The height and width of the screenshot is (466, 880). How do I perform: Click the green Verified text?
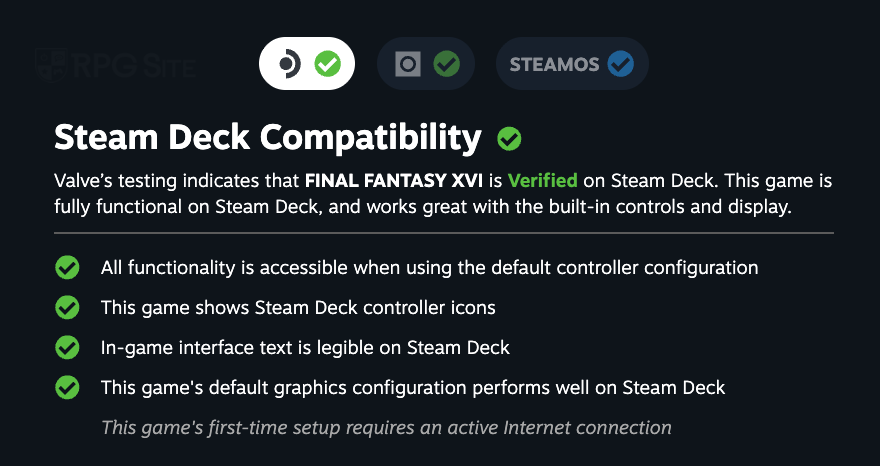click(542, 181)
